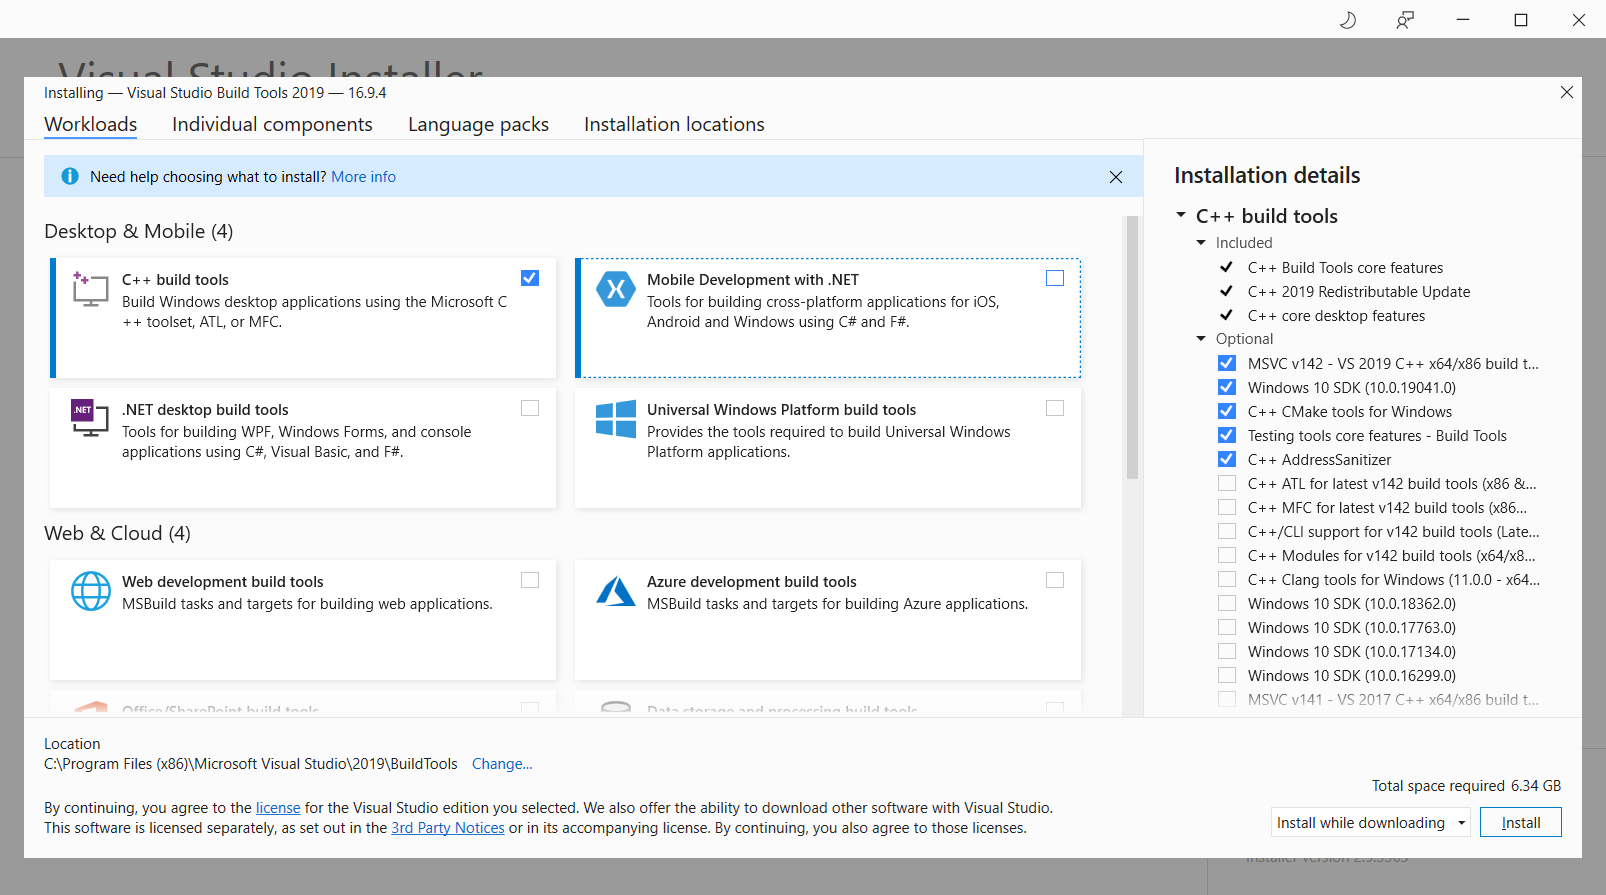Collapse the C++ build tools details tree
Screen dimensions: 1606x895
(1181, 215)
